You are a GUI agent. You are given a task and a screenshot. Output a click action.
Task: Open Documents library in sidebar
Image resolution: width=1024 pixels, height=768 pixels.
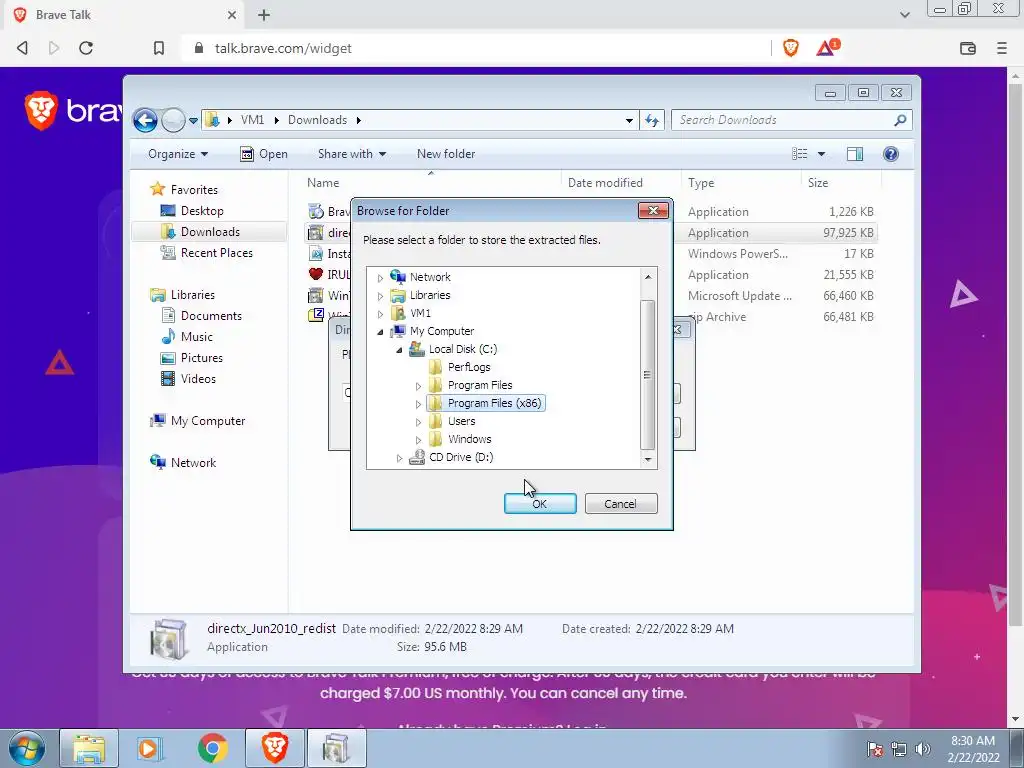pyautogui.click(x=211, y=316)
